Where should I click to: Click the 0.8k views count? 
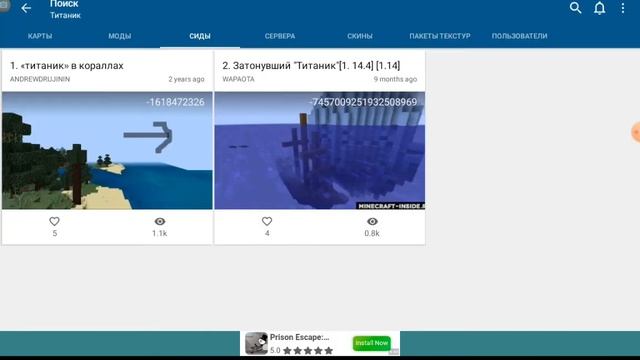pyautogui.click(x=372, y=233)
